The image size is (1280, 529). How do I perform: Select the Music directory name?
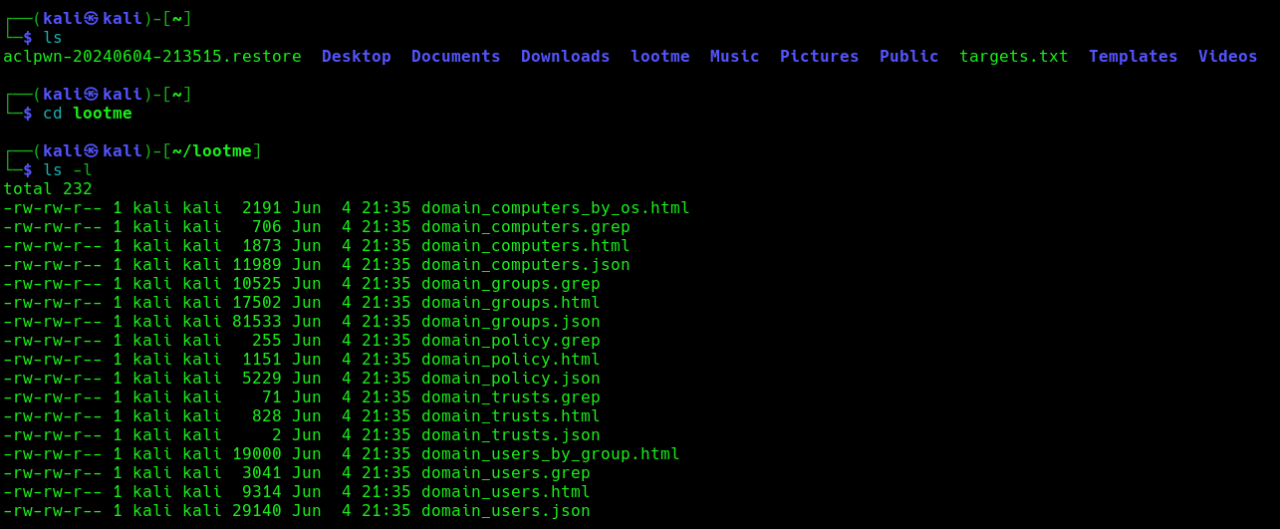coord(735,56)
